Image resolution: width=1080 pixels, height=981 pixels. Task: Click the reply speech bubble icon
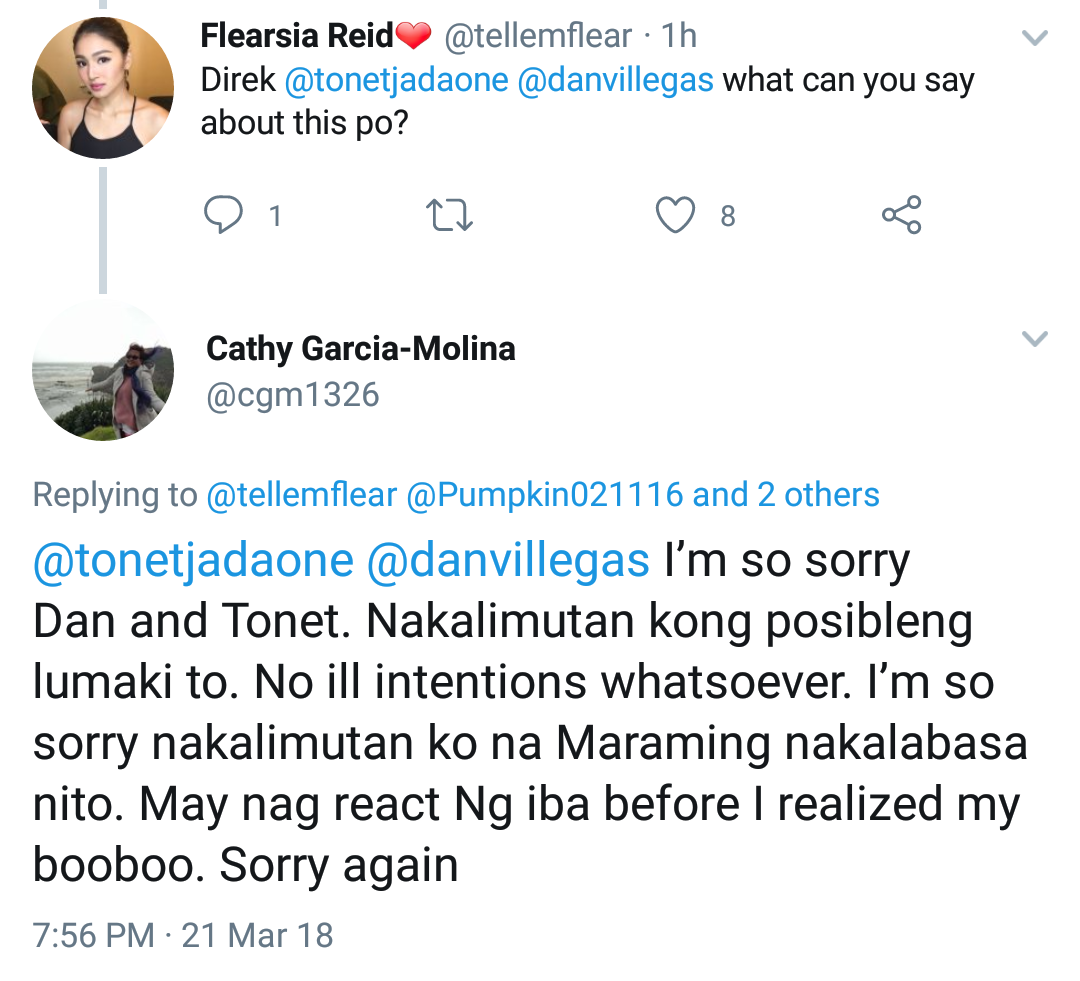click(x=222, y=215)
